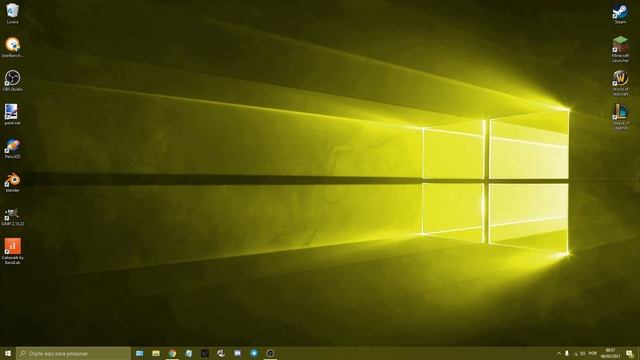Open Google Chrome from the taskbar
Screen dimensions: 640x360
[172, 353]
